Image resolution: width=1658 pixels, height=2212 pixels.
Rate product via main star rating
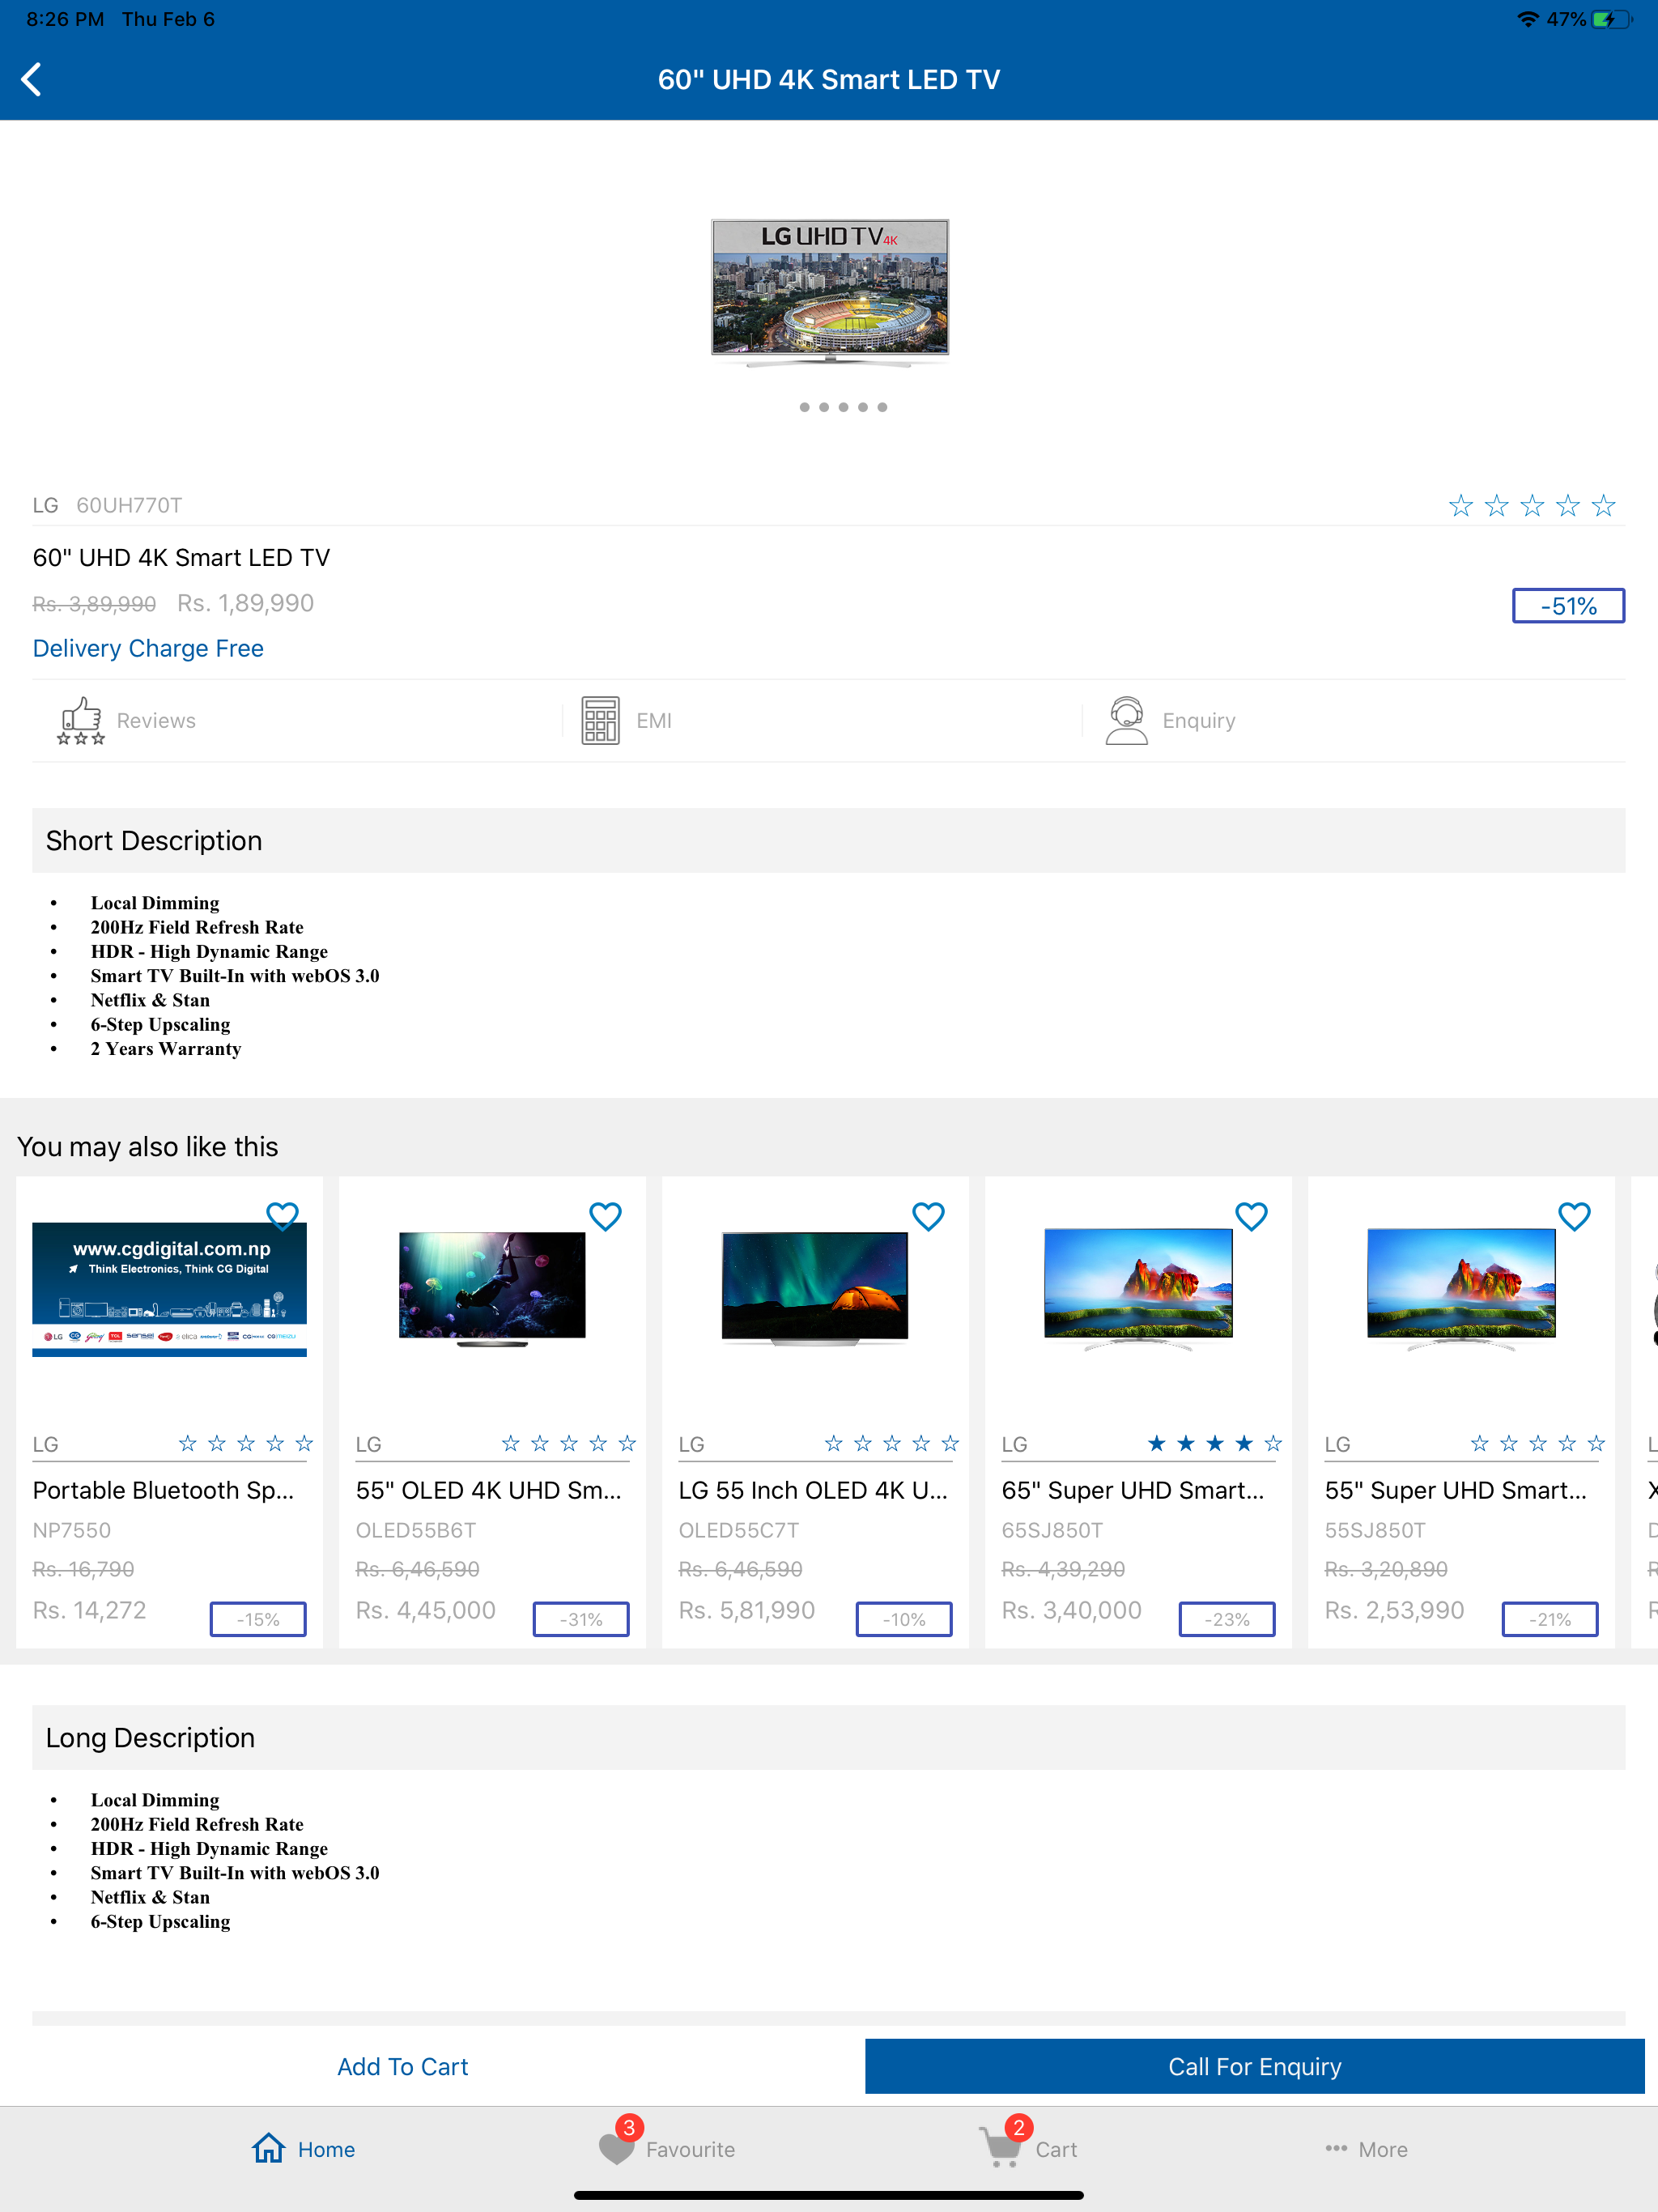point(1532,505)
